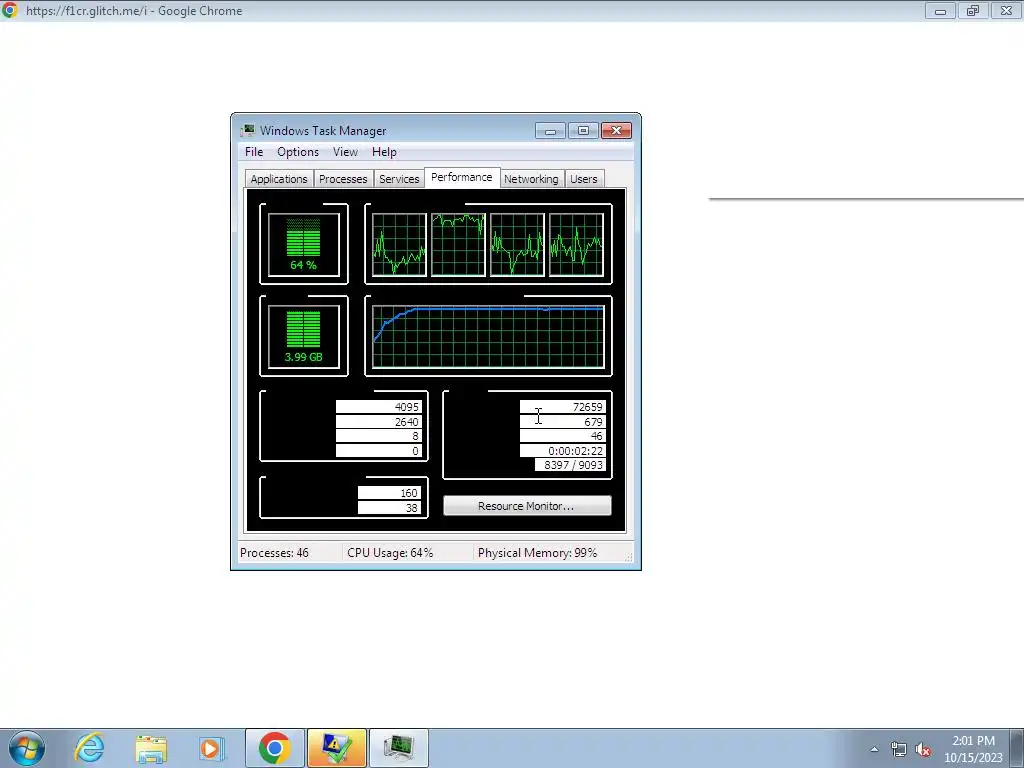Image resolution: width=1024 pixels, height=768 pixels.
Task: Open the File menu in Task Manager
Action: tap(253, 152)
